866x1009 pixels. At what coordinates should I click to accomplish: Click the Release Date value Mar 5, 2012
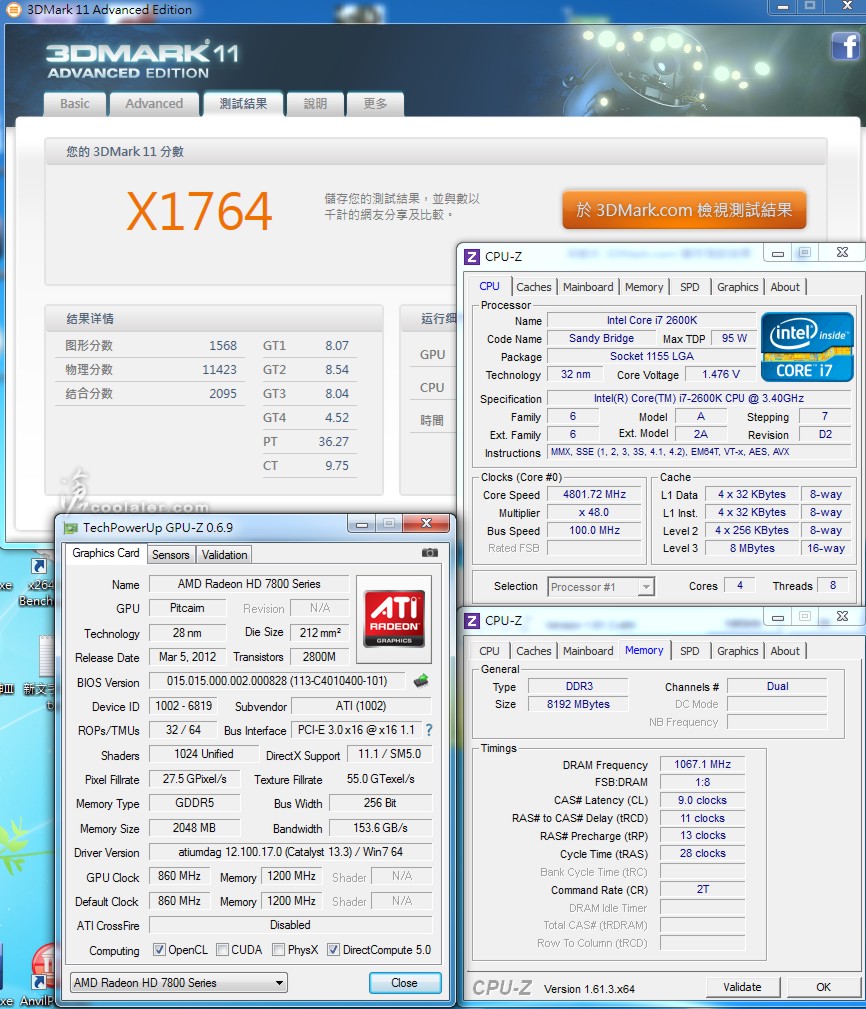pos(187,657)
